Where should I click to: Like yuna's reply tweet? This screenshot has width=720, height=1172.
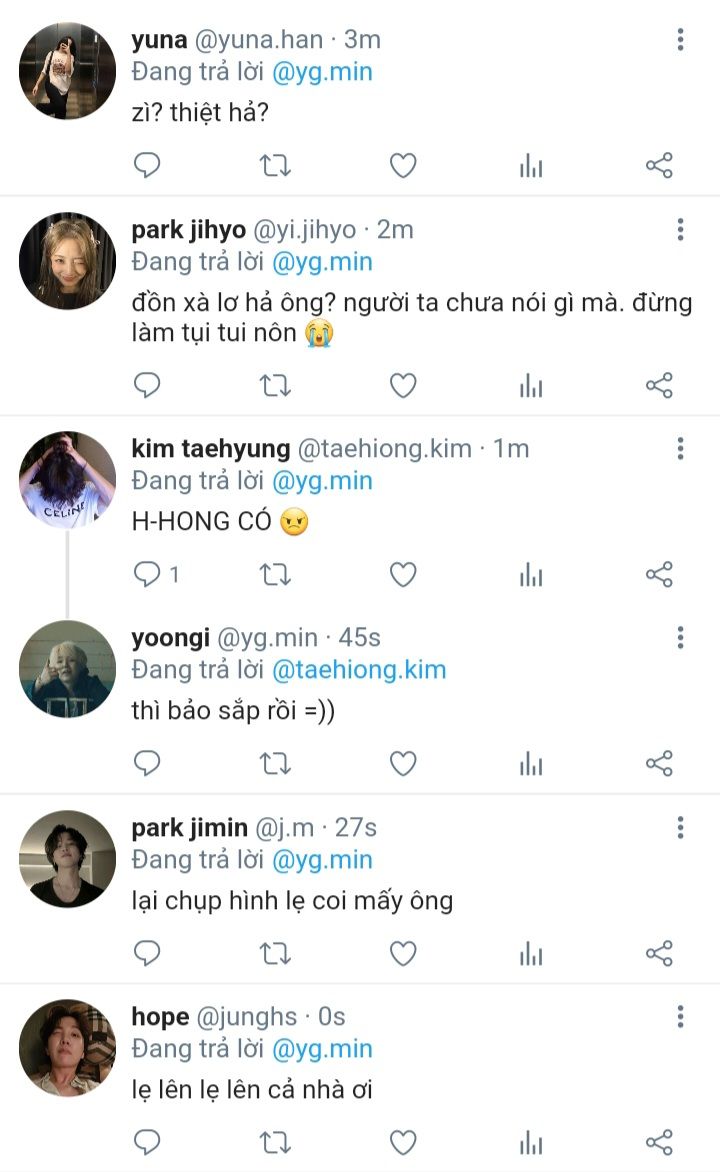click(x=403, y=165)
